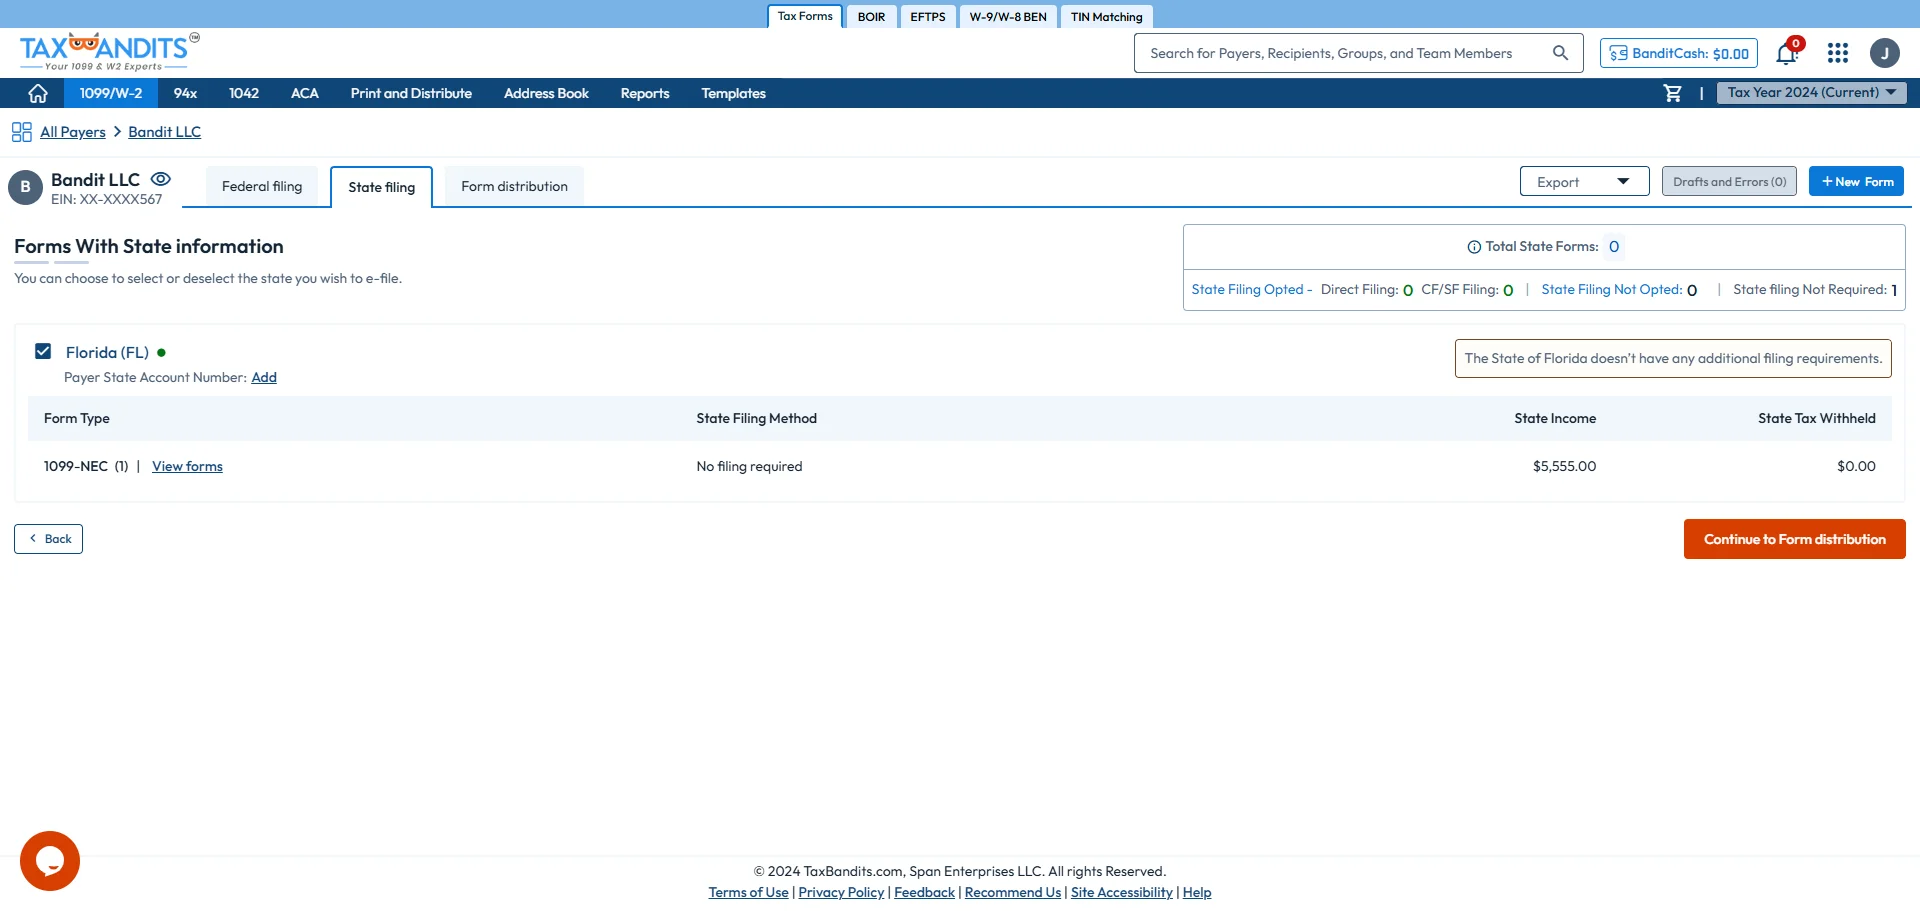Open the Address Book menu
Image resolution: width=1920 pixels, height=911 pixels.
pos(546,93)
